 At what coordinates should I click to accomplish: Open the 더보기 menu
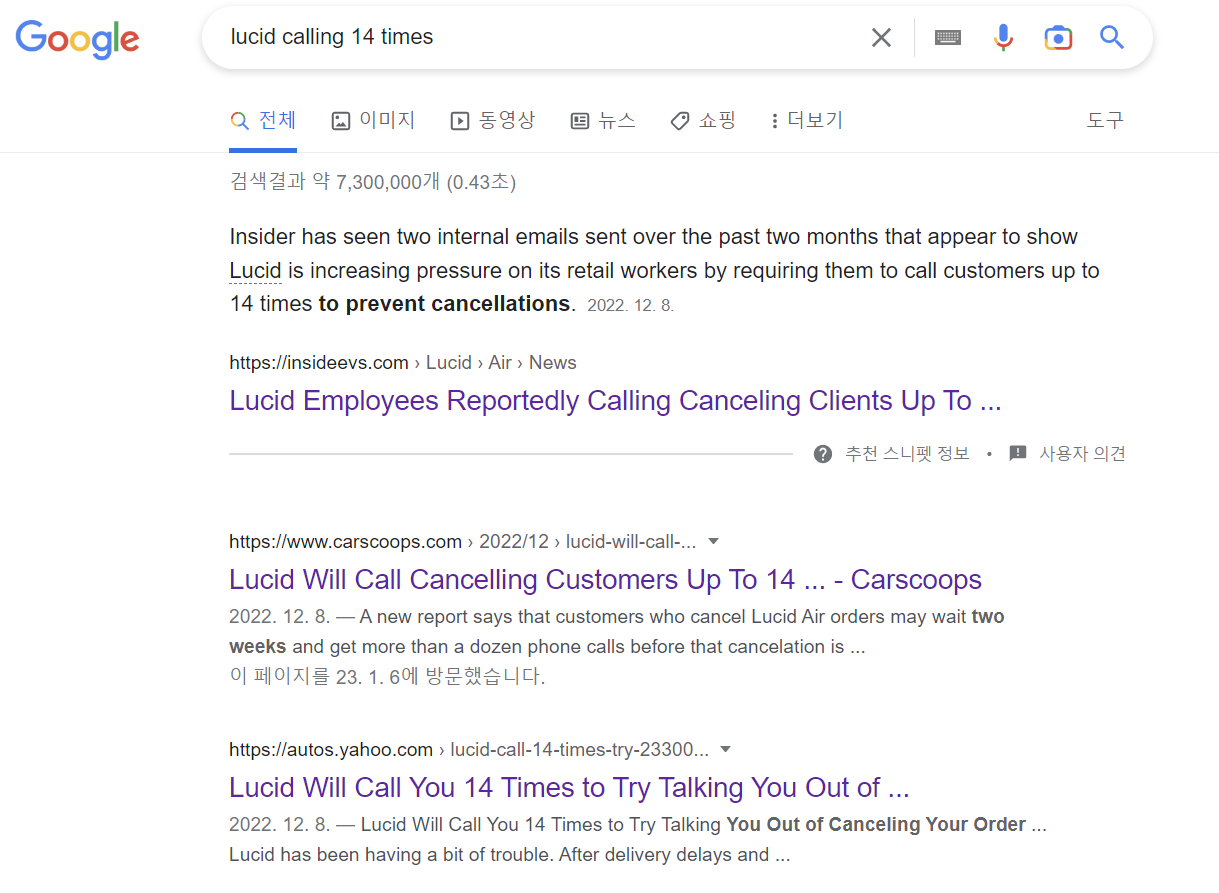pos(807,120)
